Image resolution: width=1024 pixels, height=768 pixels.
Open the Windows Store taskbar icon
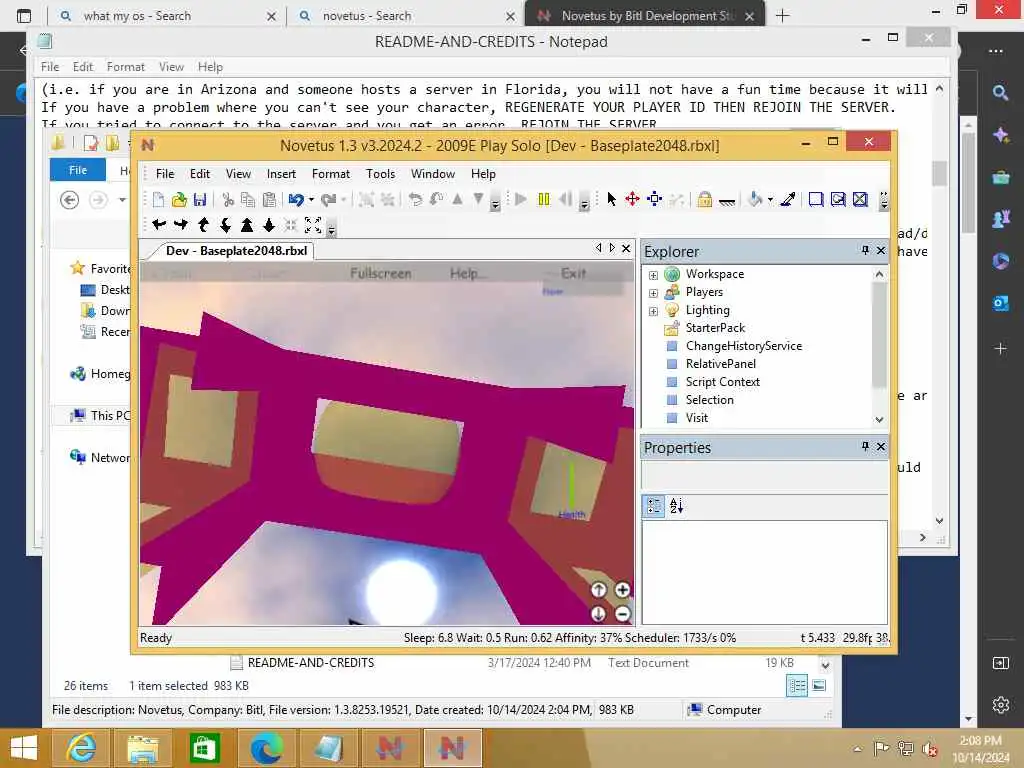tap(204, 748)
